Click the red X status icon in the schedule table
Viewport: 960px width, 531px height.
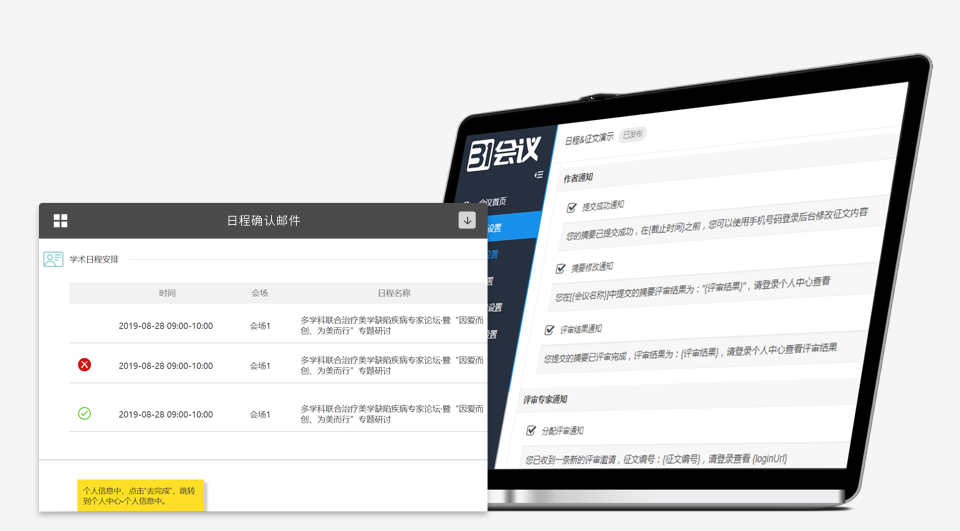(x=84, y=365)
